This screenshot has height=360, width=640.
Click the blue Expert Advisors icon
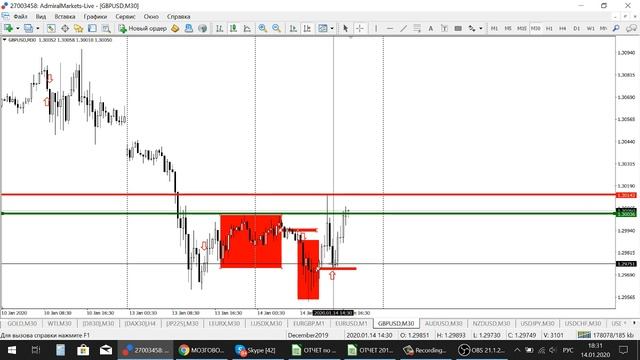(x=189, y=28)
